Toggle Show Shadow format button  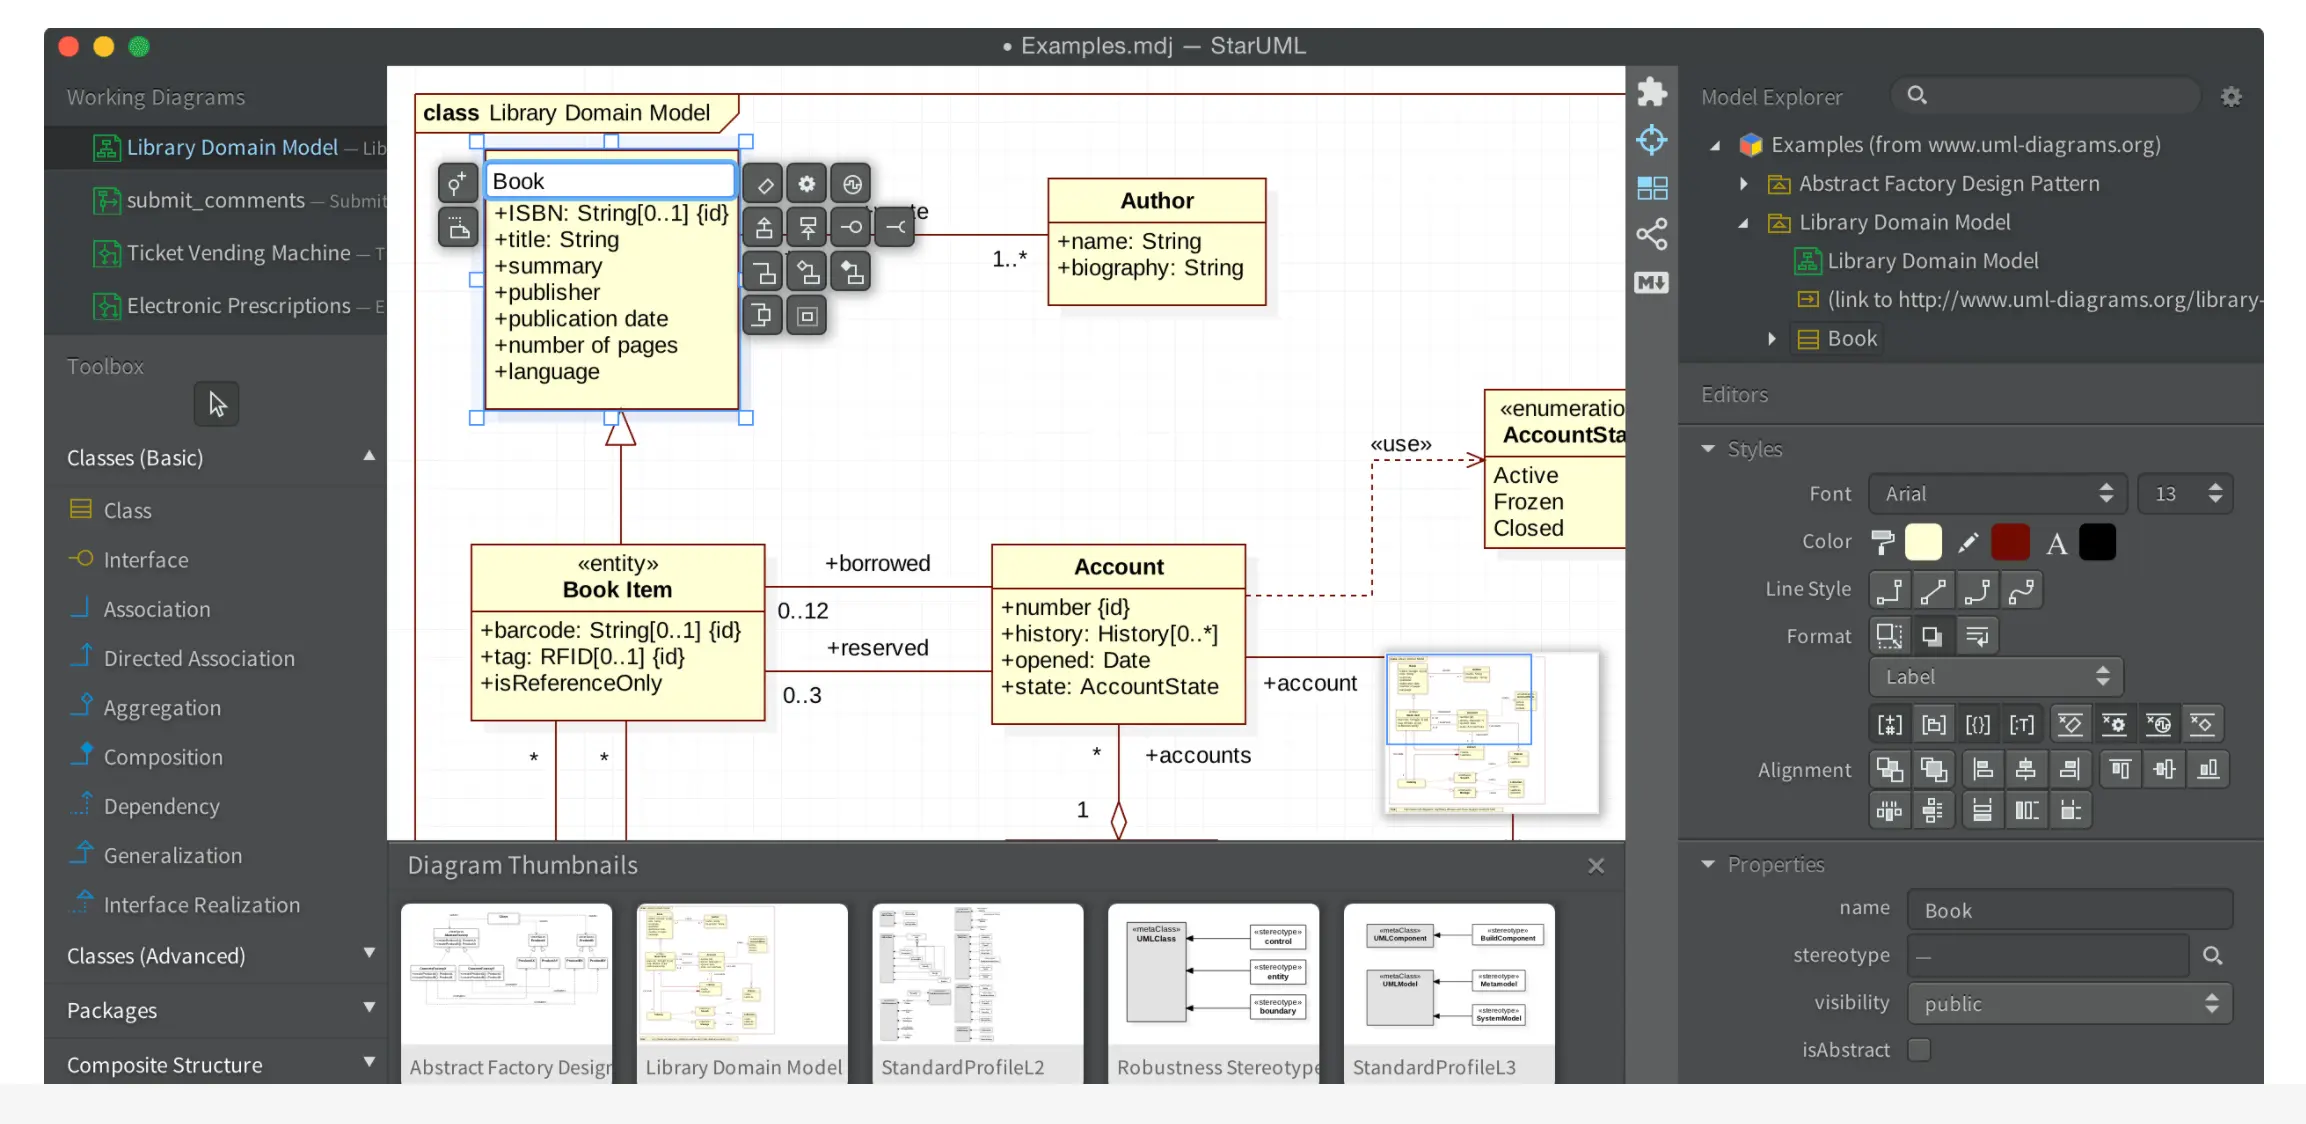(1933, 636)
